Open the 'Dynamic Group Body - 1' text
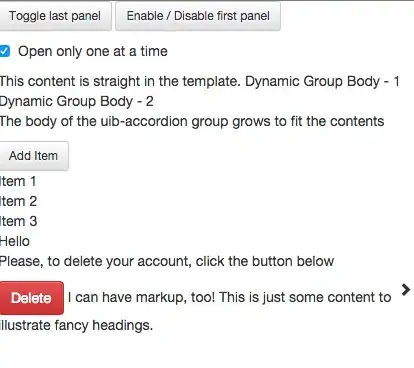This screenshot has width=414, height=368. (322, 82)
